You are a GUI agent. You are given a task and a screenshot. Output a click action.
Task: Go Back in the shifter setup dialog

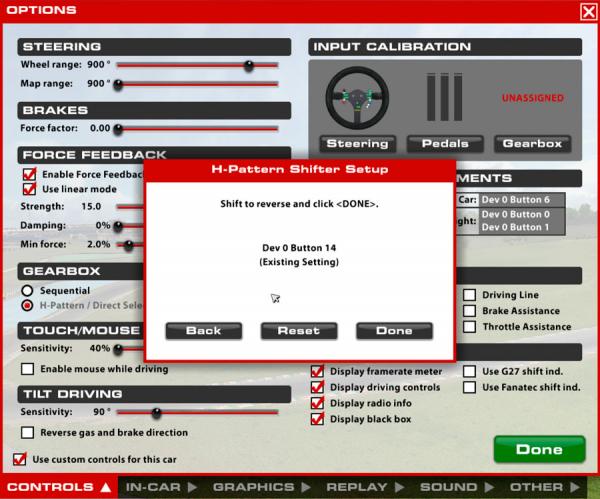203,330
